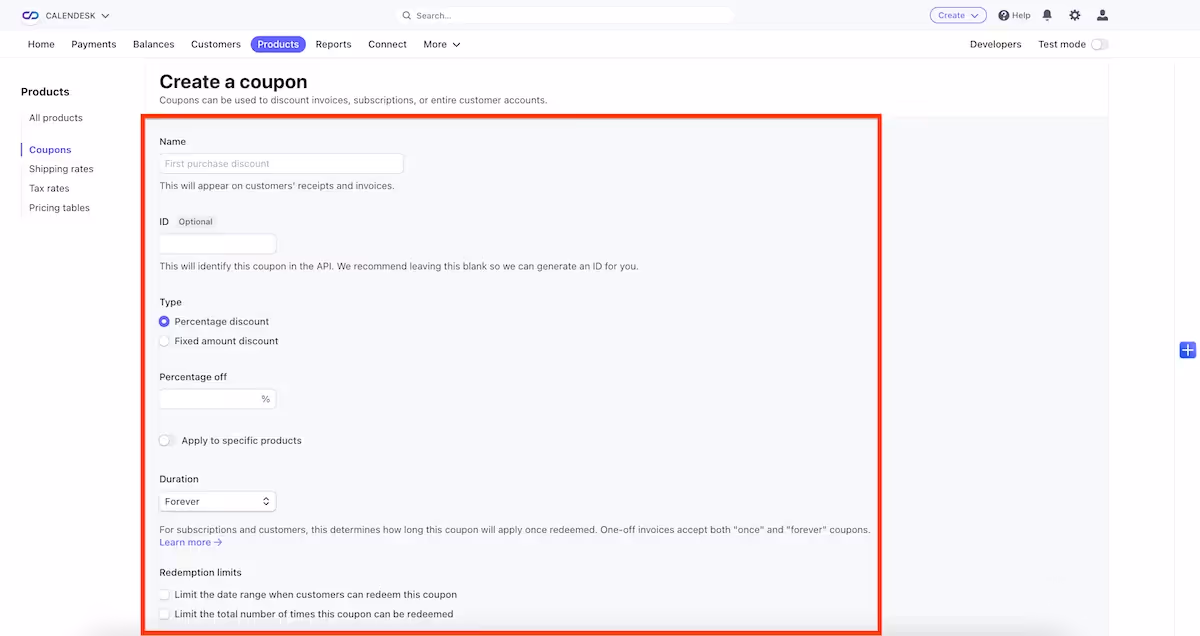The height and width of the screenshot is (636, 1200).
Task: Open the Help question mark icon
Action: pyautogui.click(x=1004, y=16)
